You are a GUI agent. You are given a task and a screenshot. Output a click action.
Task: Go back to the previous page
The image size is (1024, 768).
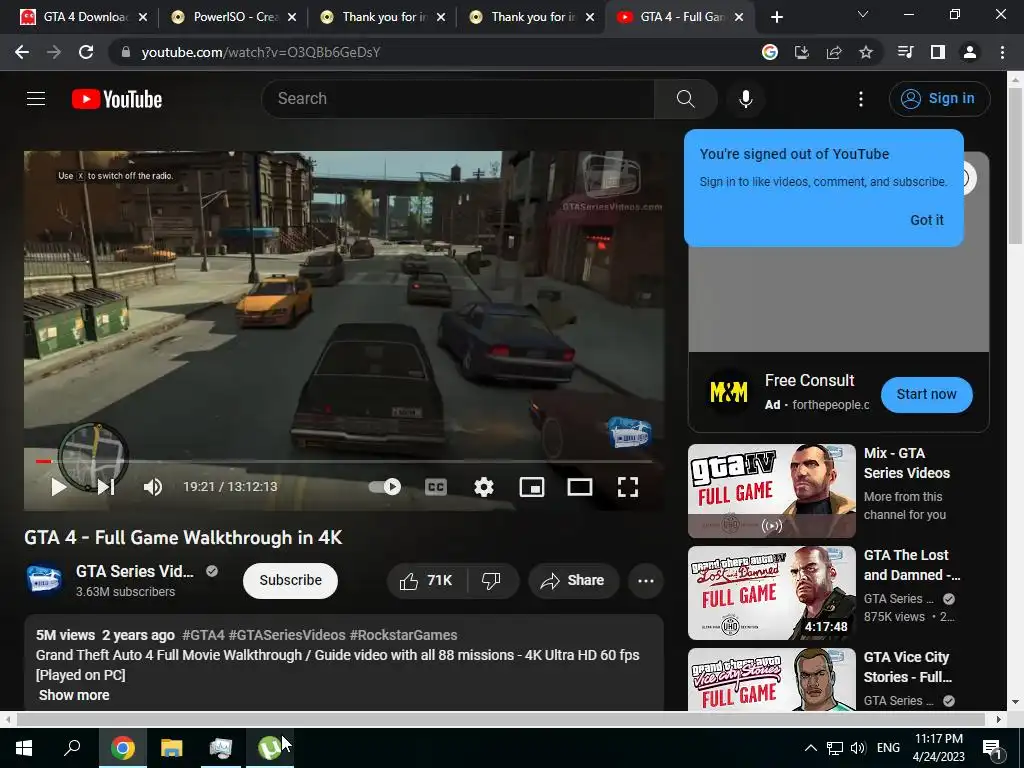pyautogui.click(x=22, y=52)
